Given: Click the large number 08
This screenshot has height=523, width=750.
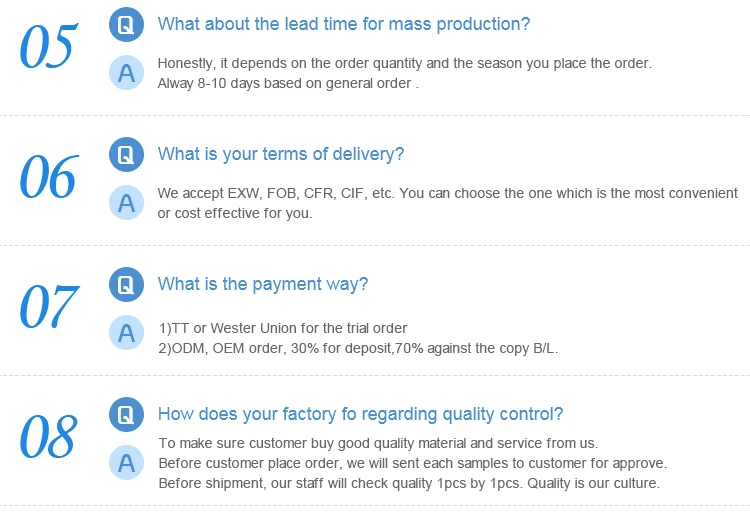Looking at the screenshot, I should (x=48, y=437).
